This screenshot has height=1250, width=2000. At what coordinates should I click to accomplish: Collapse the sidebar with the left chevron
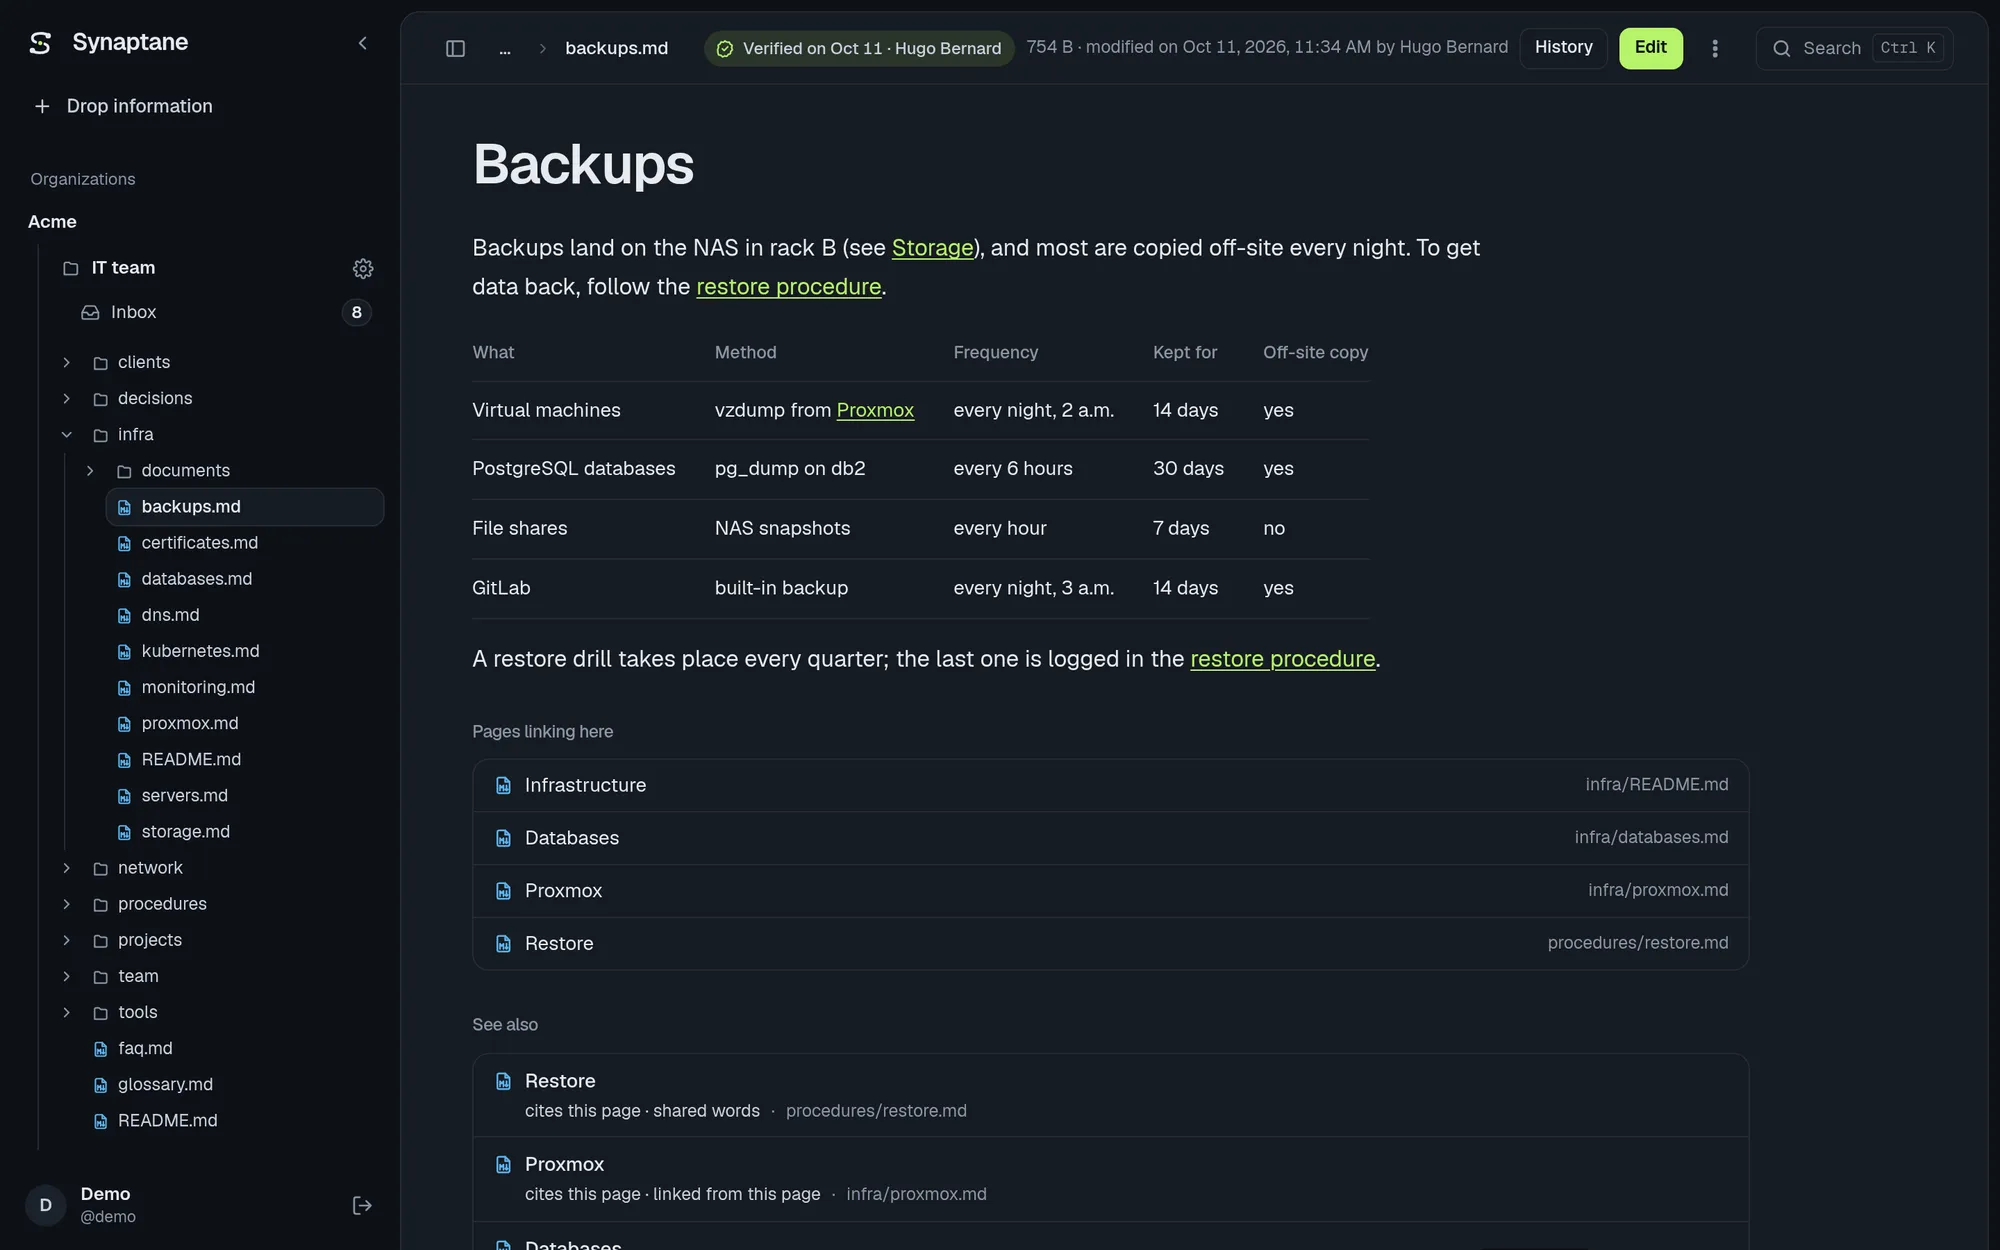click(x=363, y=43)
